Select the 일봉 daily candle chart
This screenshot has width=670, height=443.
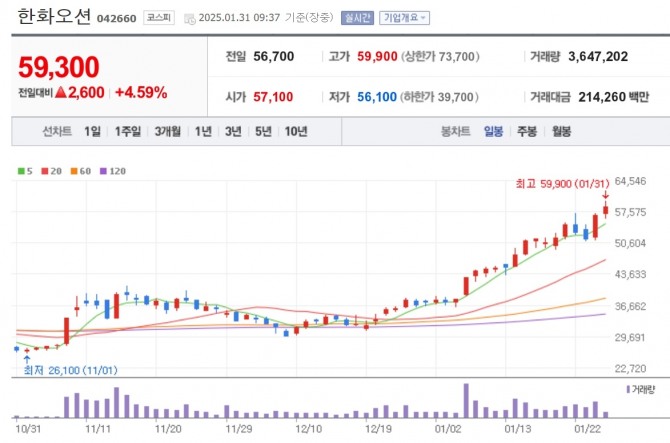coord(493,132)
